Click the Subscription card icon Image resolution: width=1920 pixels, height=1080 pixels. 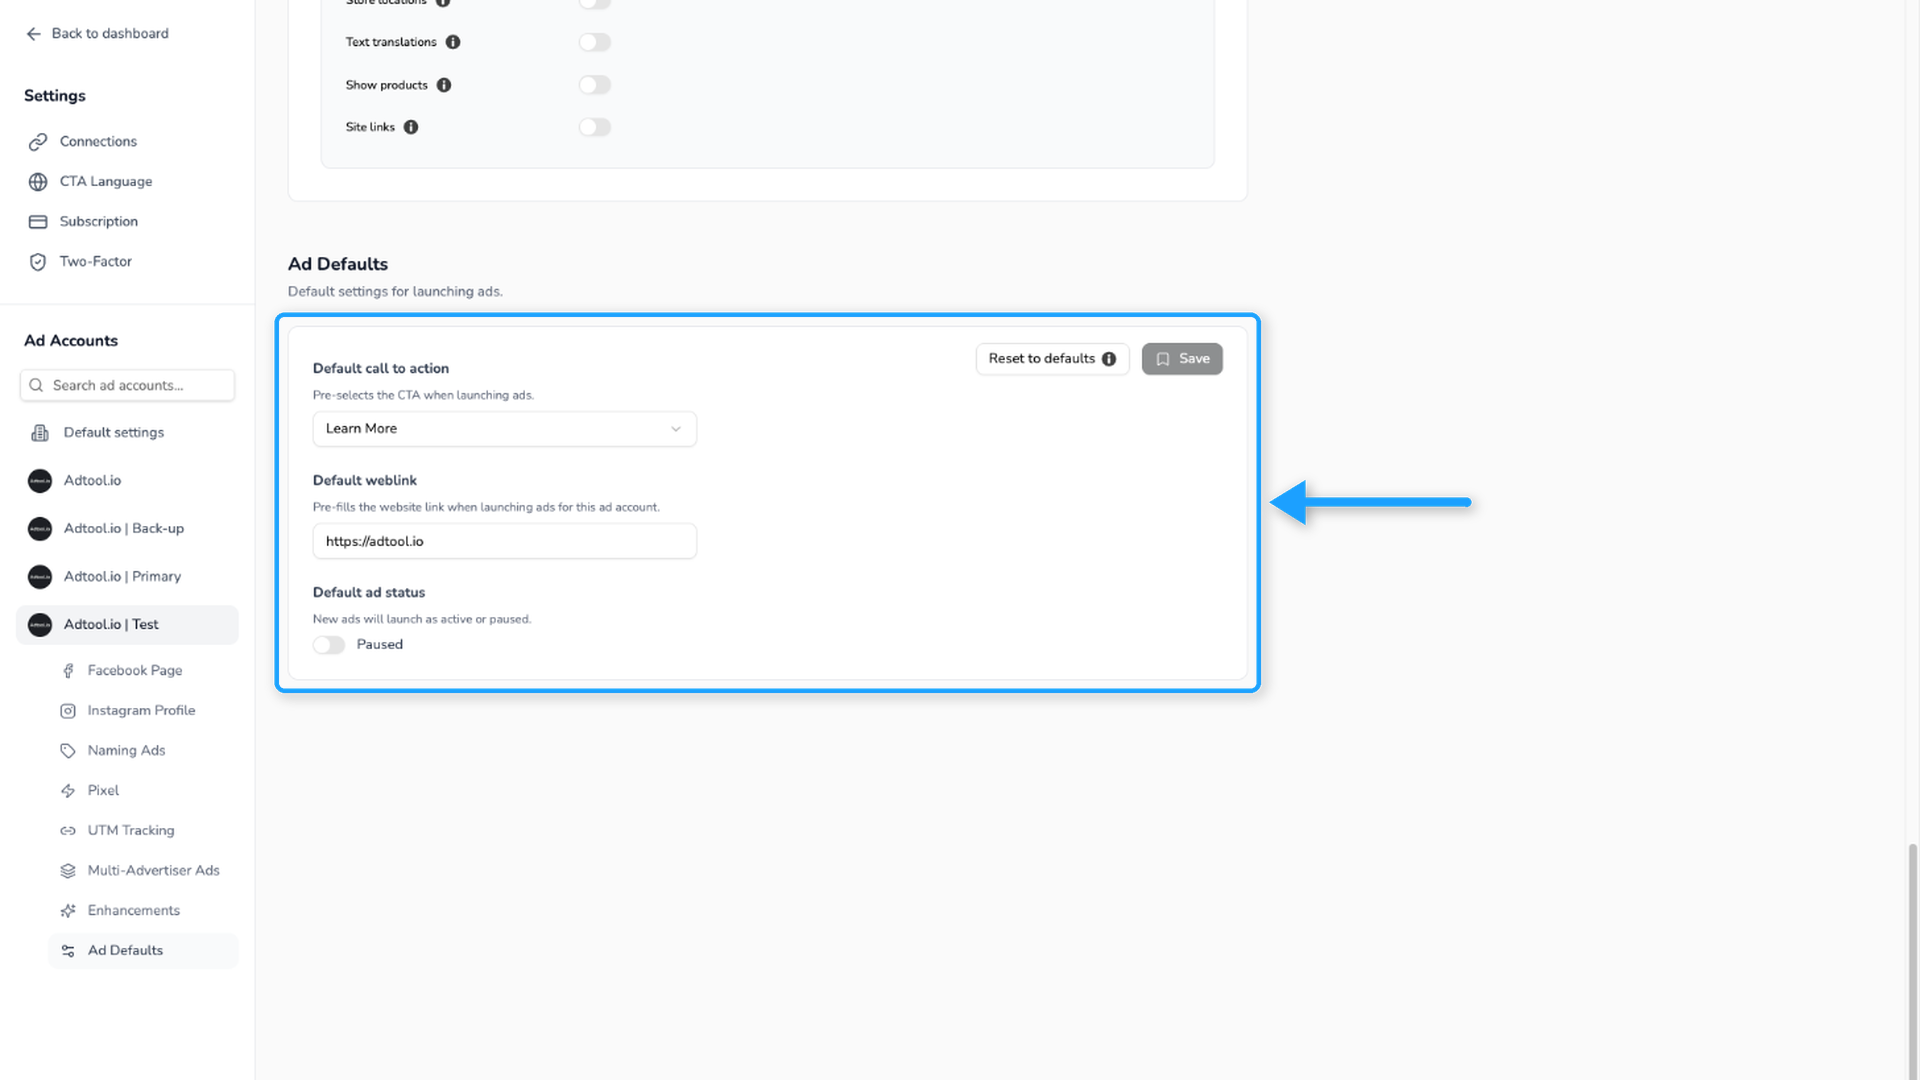pos(38,222)
